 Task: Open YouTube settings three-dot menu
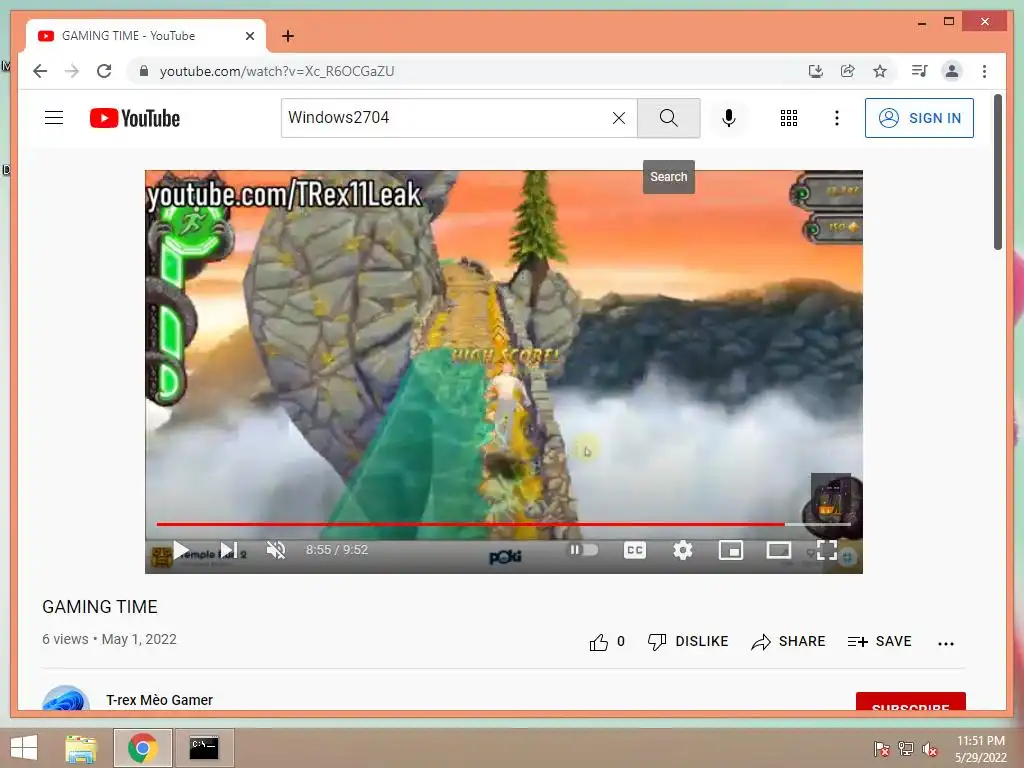click(x=837, y=118)
